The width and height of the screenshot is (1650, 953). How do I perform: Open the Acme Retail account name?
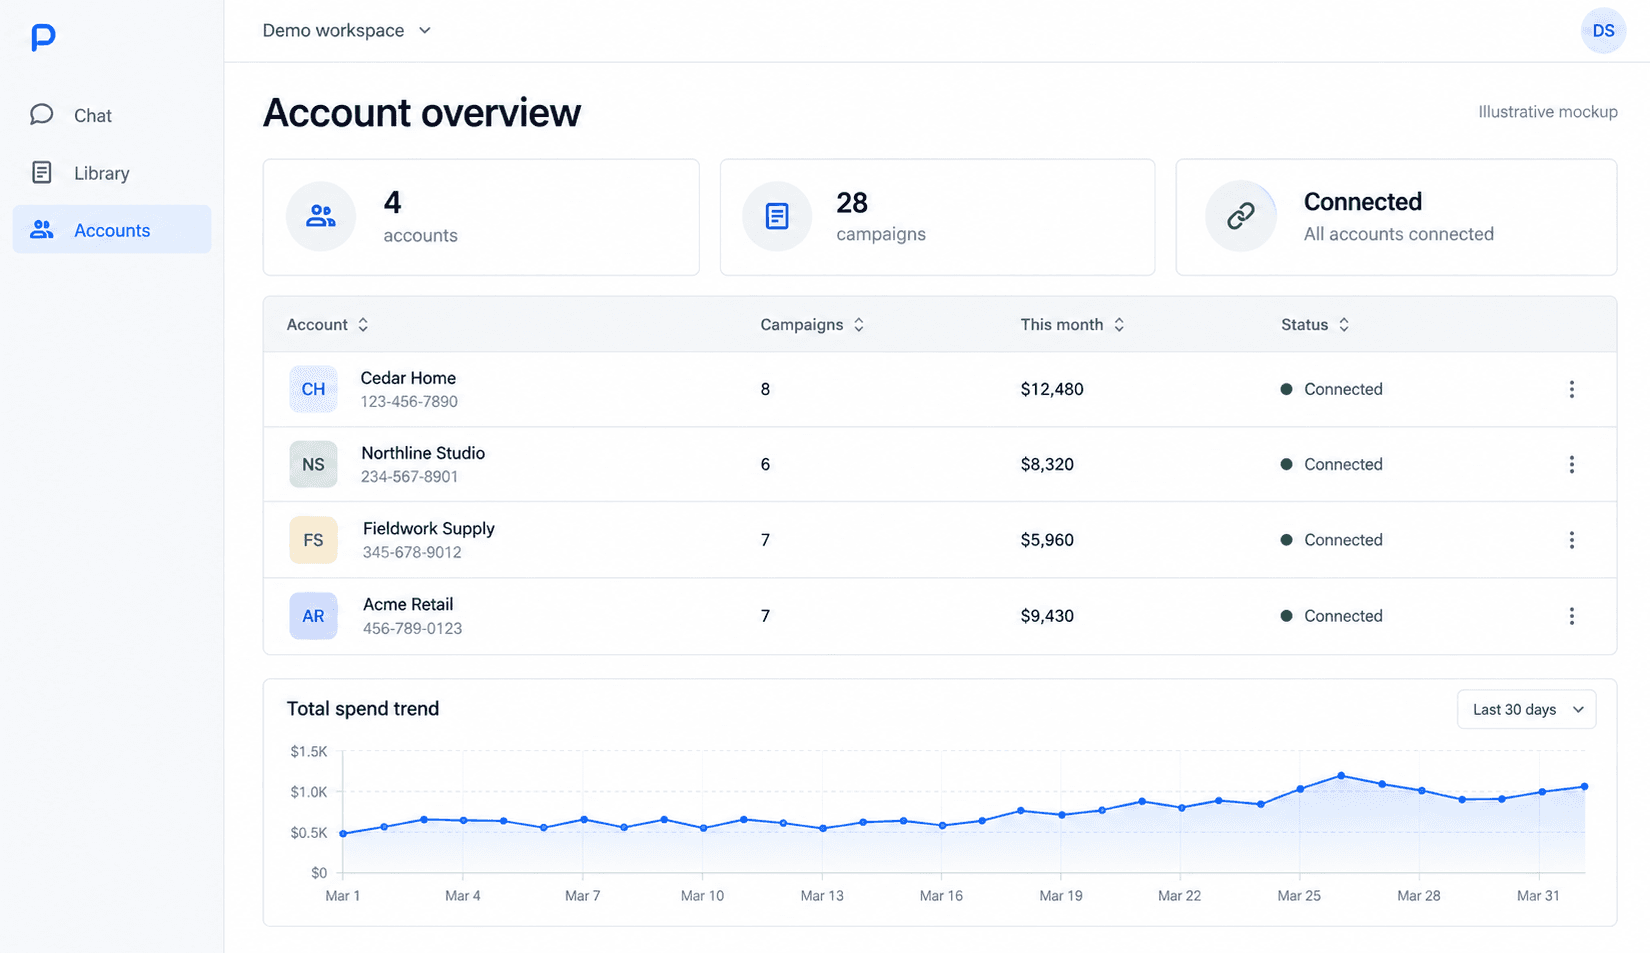pos(408,604)
